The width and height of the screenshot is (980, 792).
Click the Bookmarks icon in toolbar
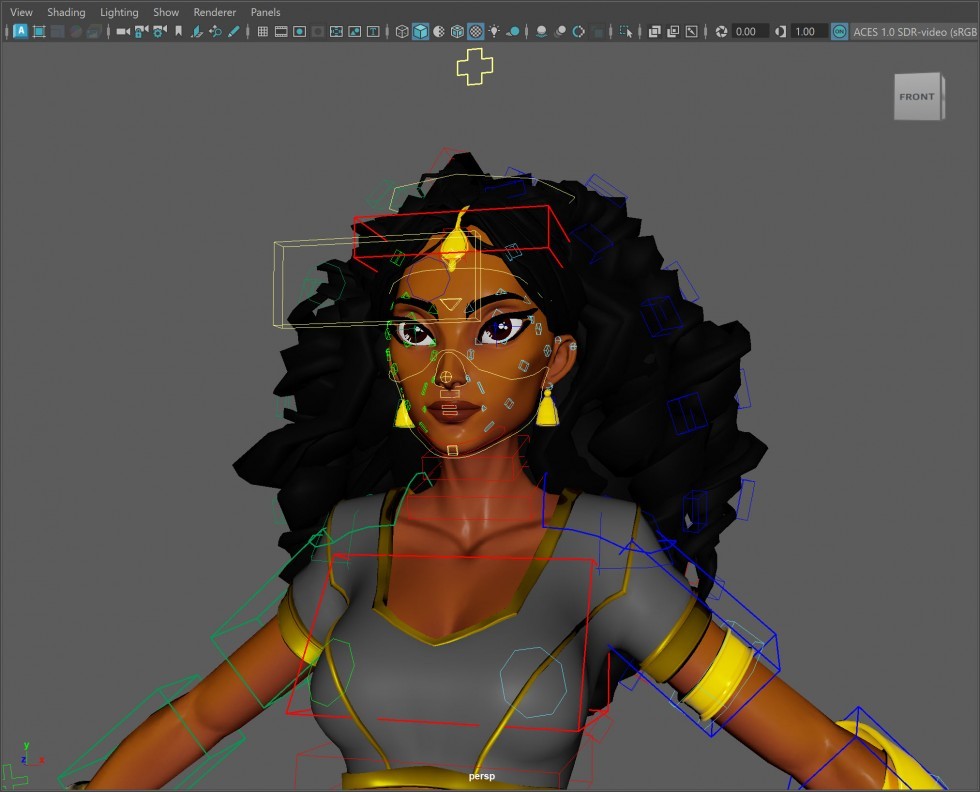pyautogui.click(x=179, y=31)
